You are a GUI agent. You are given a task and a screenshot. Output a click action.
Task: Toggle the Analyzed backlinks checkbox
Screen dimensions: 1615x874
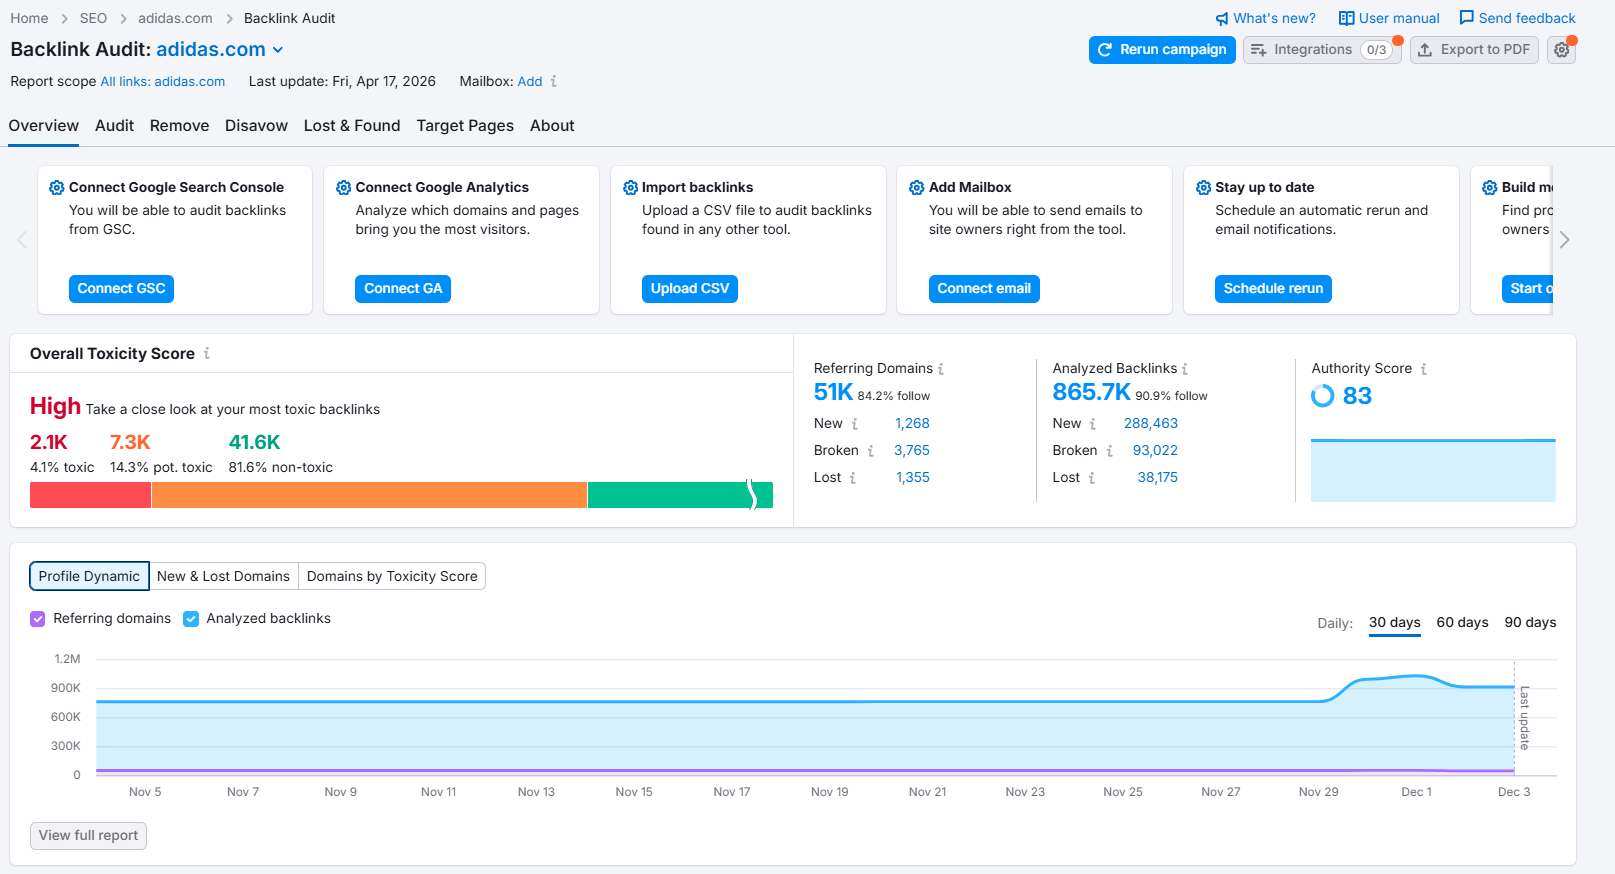point(191,619)
